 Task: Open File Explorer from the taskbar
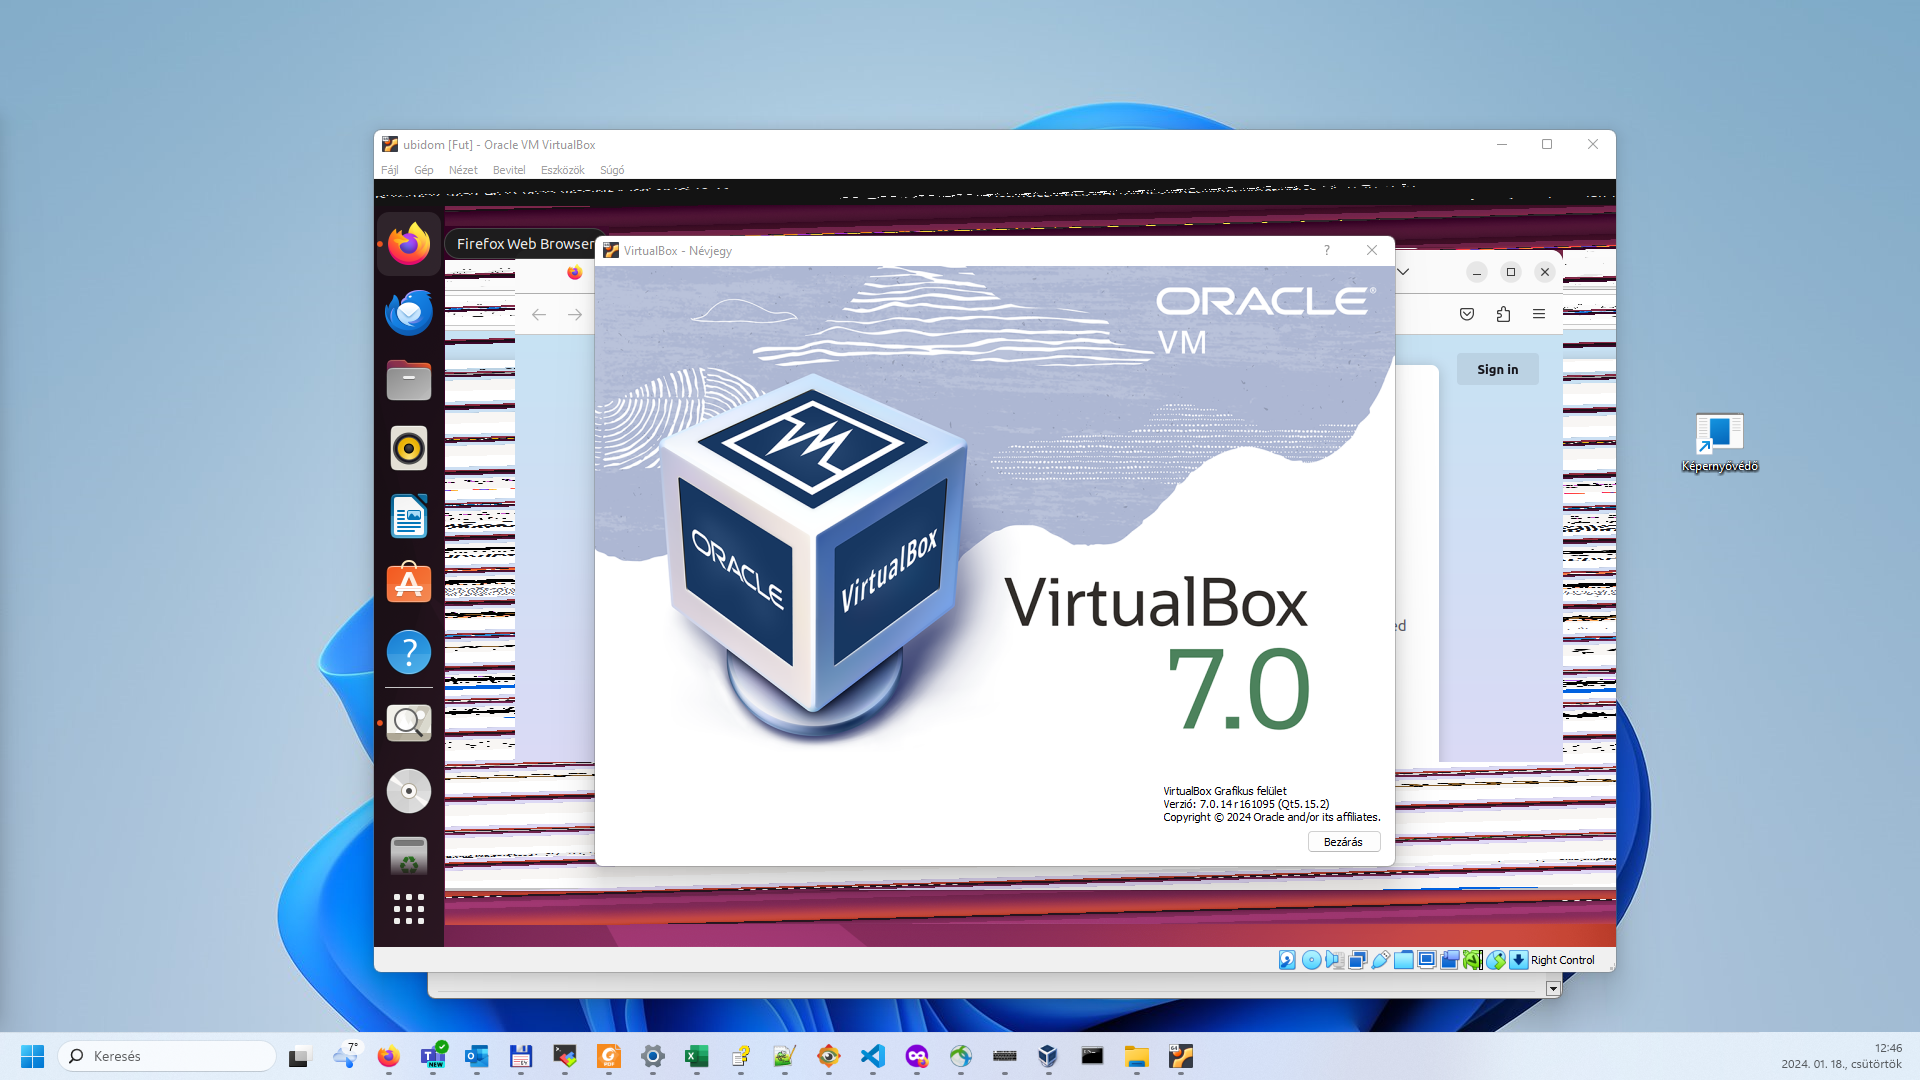pyautogui.click(x=1136, y=1056)
